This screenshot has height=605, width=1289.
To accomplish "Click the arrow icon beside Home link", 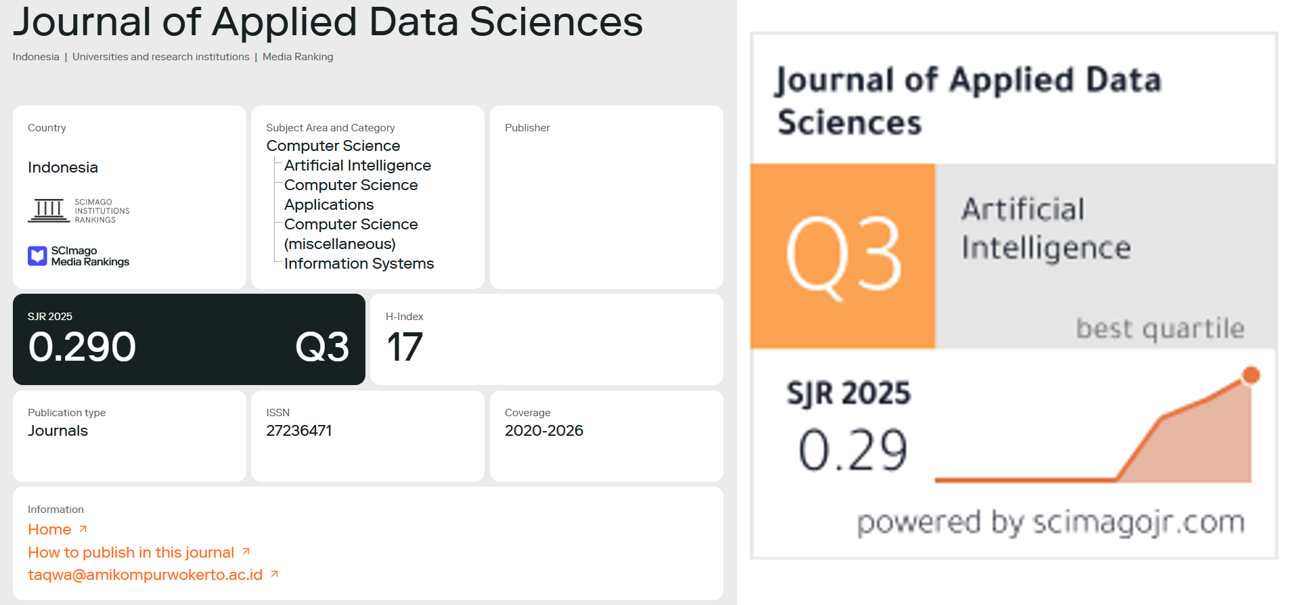I will [x=83, y=529].
